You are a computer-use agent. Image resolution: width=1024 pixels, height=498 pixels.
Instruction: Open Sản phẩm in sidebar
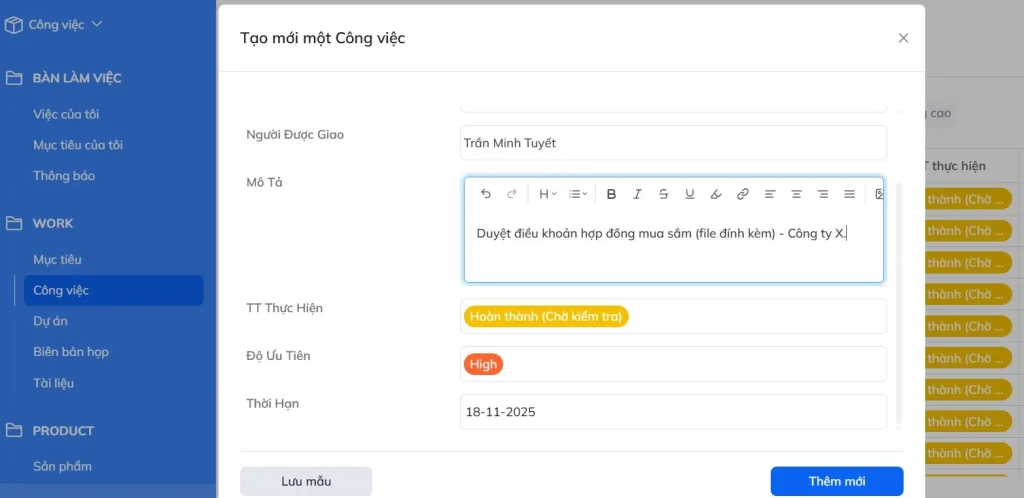pyautogui.click(x=62, y=466)
